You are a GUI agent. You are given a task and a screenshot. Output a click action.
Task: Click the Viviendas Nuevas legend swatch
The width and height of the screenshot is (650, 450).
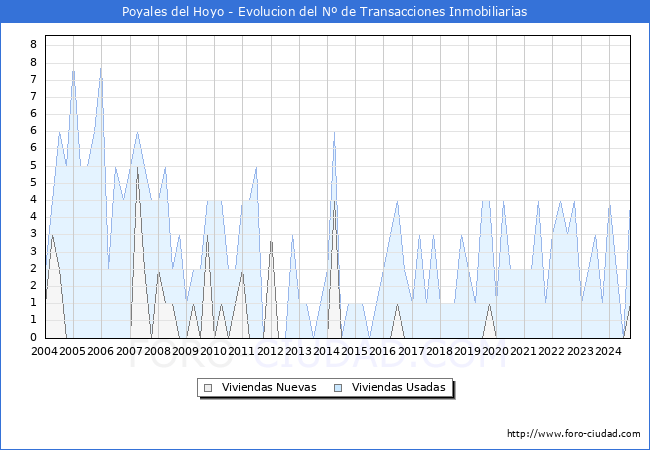tap(208, 388)
